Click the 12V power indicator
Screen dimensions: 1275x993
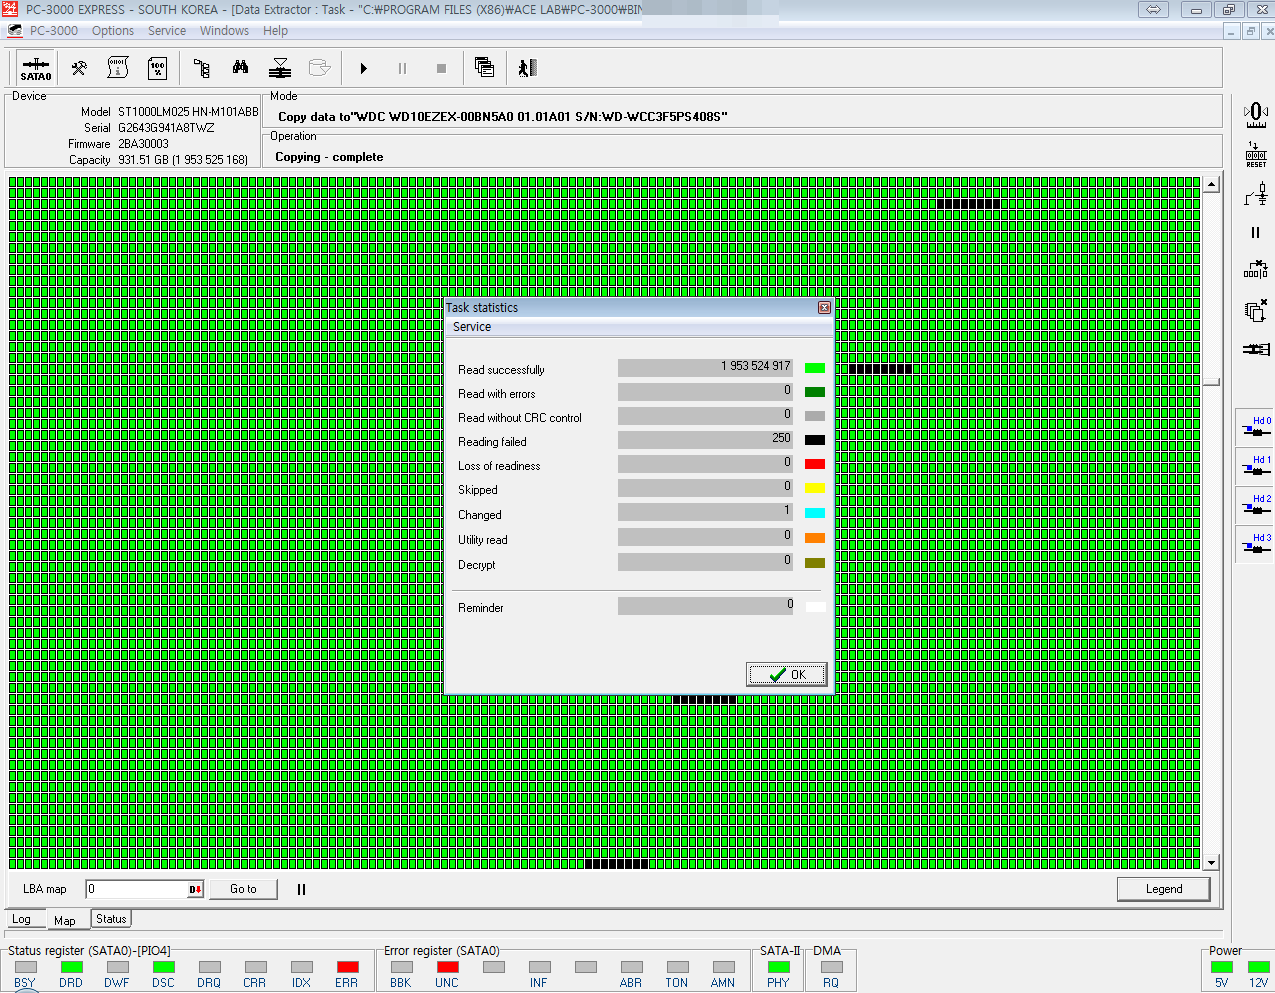(x=1259, y=967)
